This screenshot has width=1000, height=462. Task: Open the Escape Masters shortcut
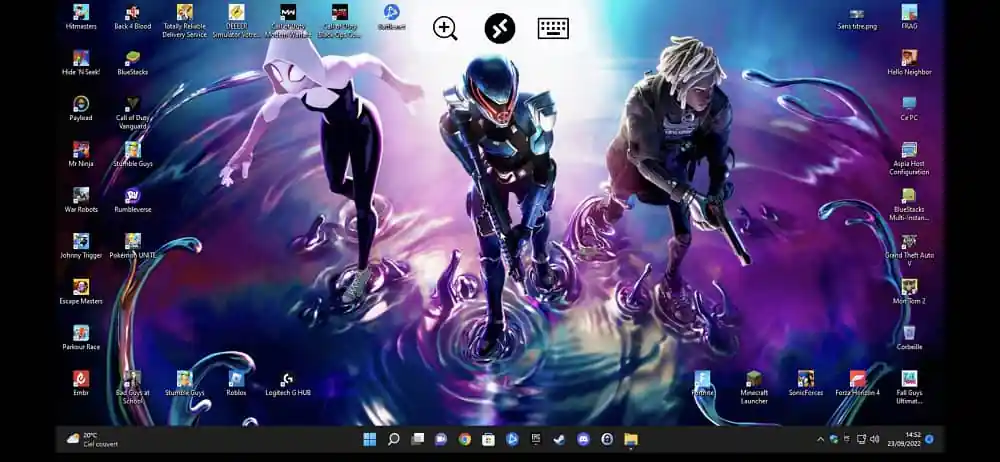81,292
